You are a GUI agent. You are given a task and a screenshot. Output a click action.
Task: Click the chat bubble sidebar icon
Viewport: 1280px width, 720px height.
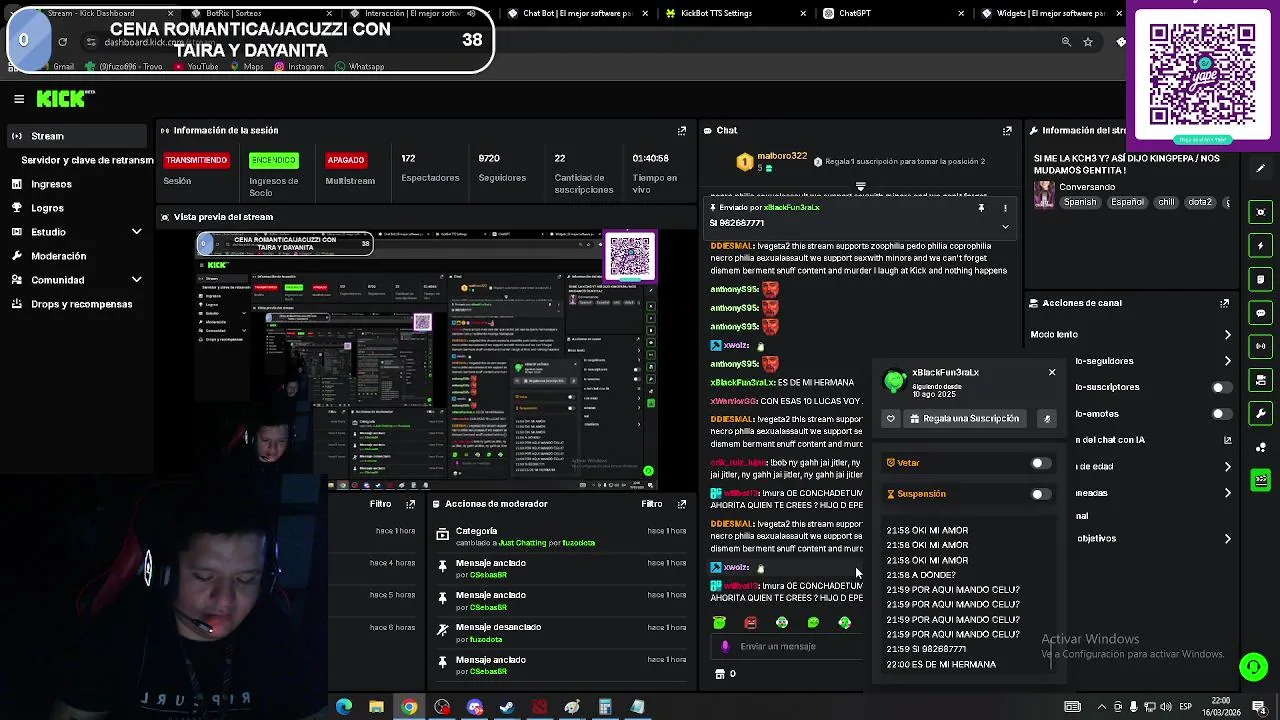coord(1261,313)
